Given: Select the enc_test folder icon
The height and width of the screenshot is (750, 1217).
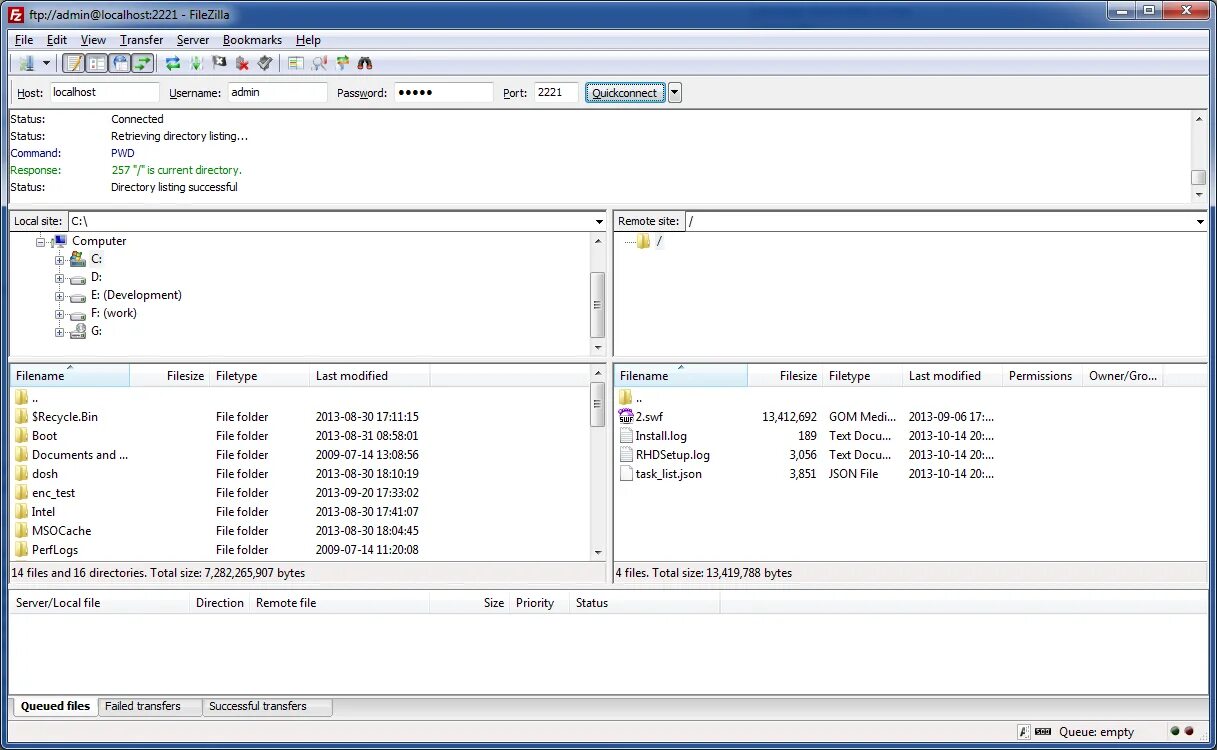Looking at the screenshot, I should click(22, 493).
